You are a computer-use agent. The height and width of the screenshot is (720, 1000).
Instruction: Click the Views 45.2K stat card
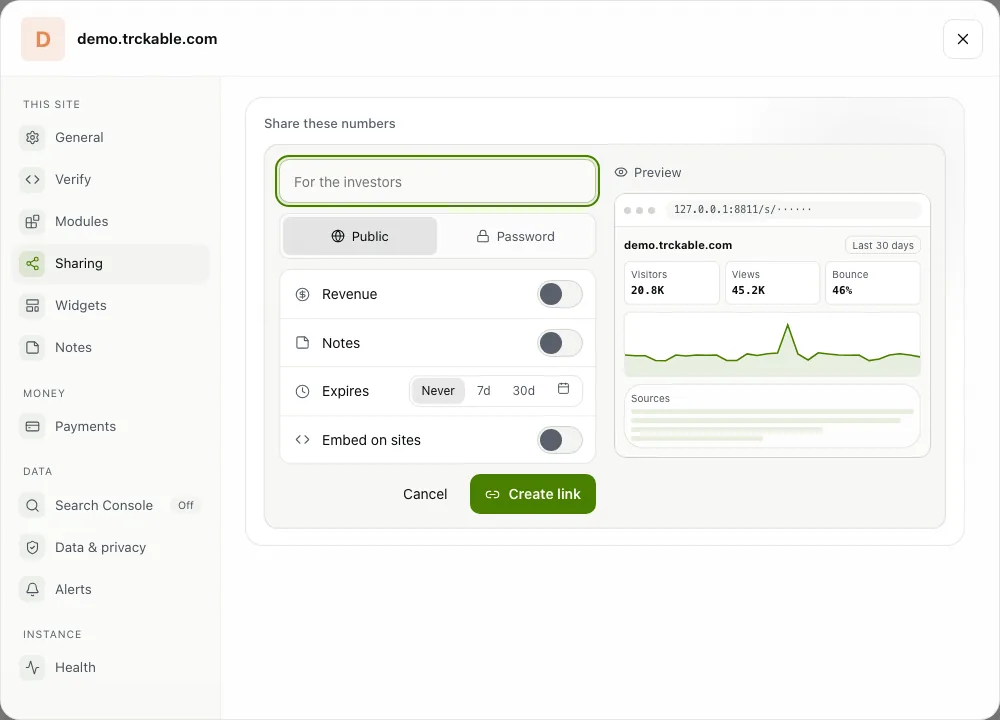click(772, 283)
